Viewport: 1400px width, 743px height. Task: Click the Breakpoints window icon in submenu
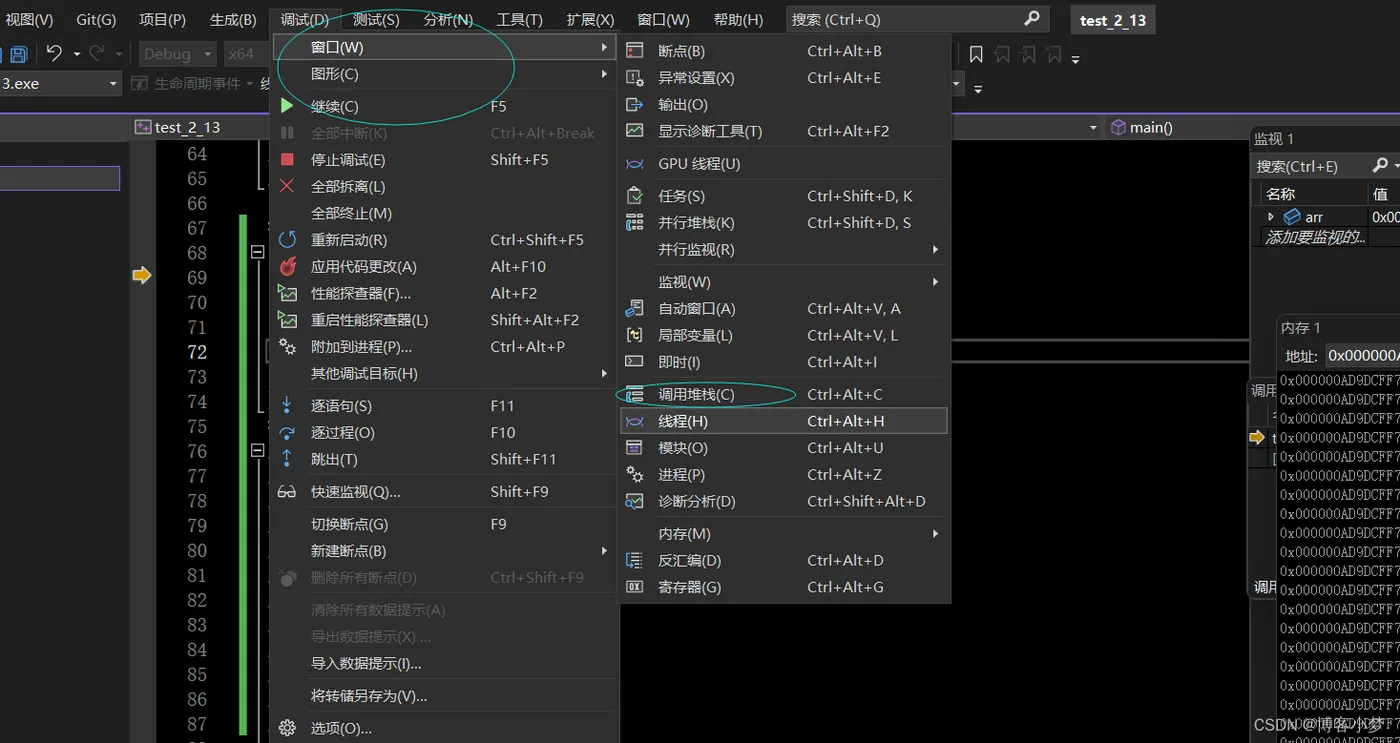(x=634, y=50)
